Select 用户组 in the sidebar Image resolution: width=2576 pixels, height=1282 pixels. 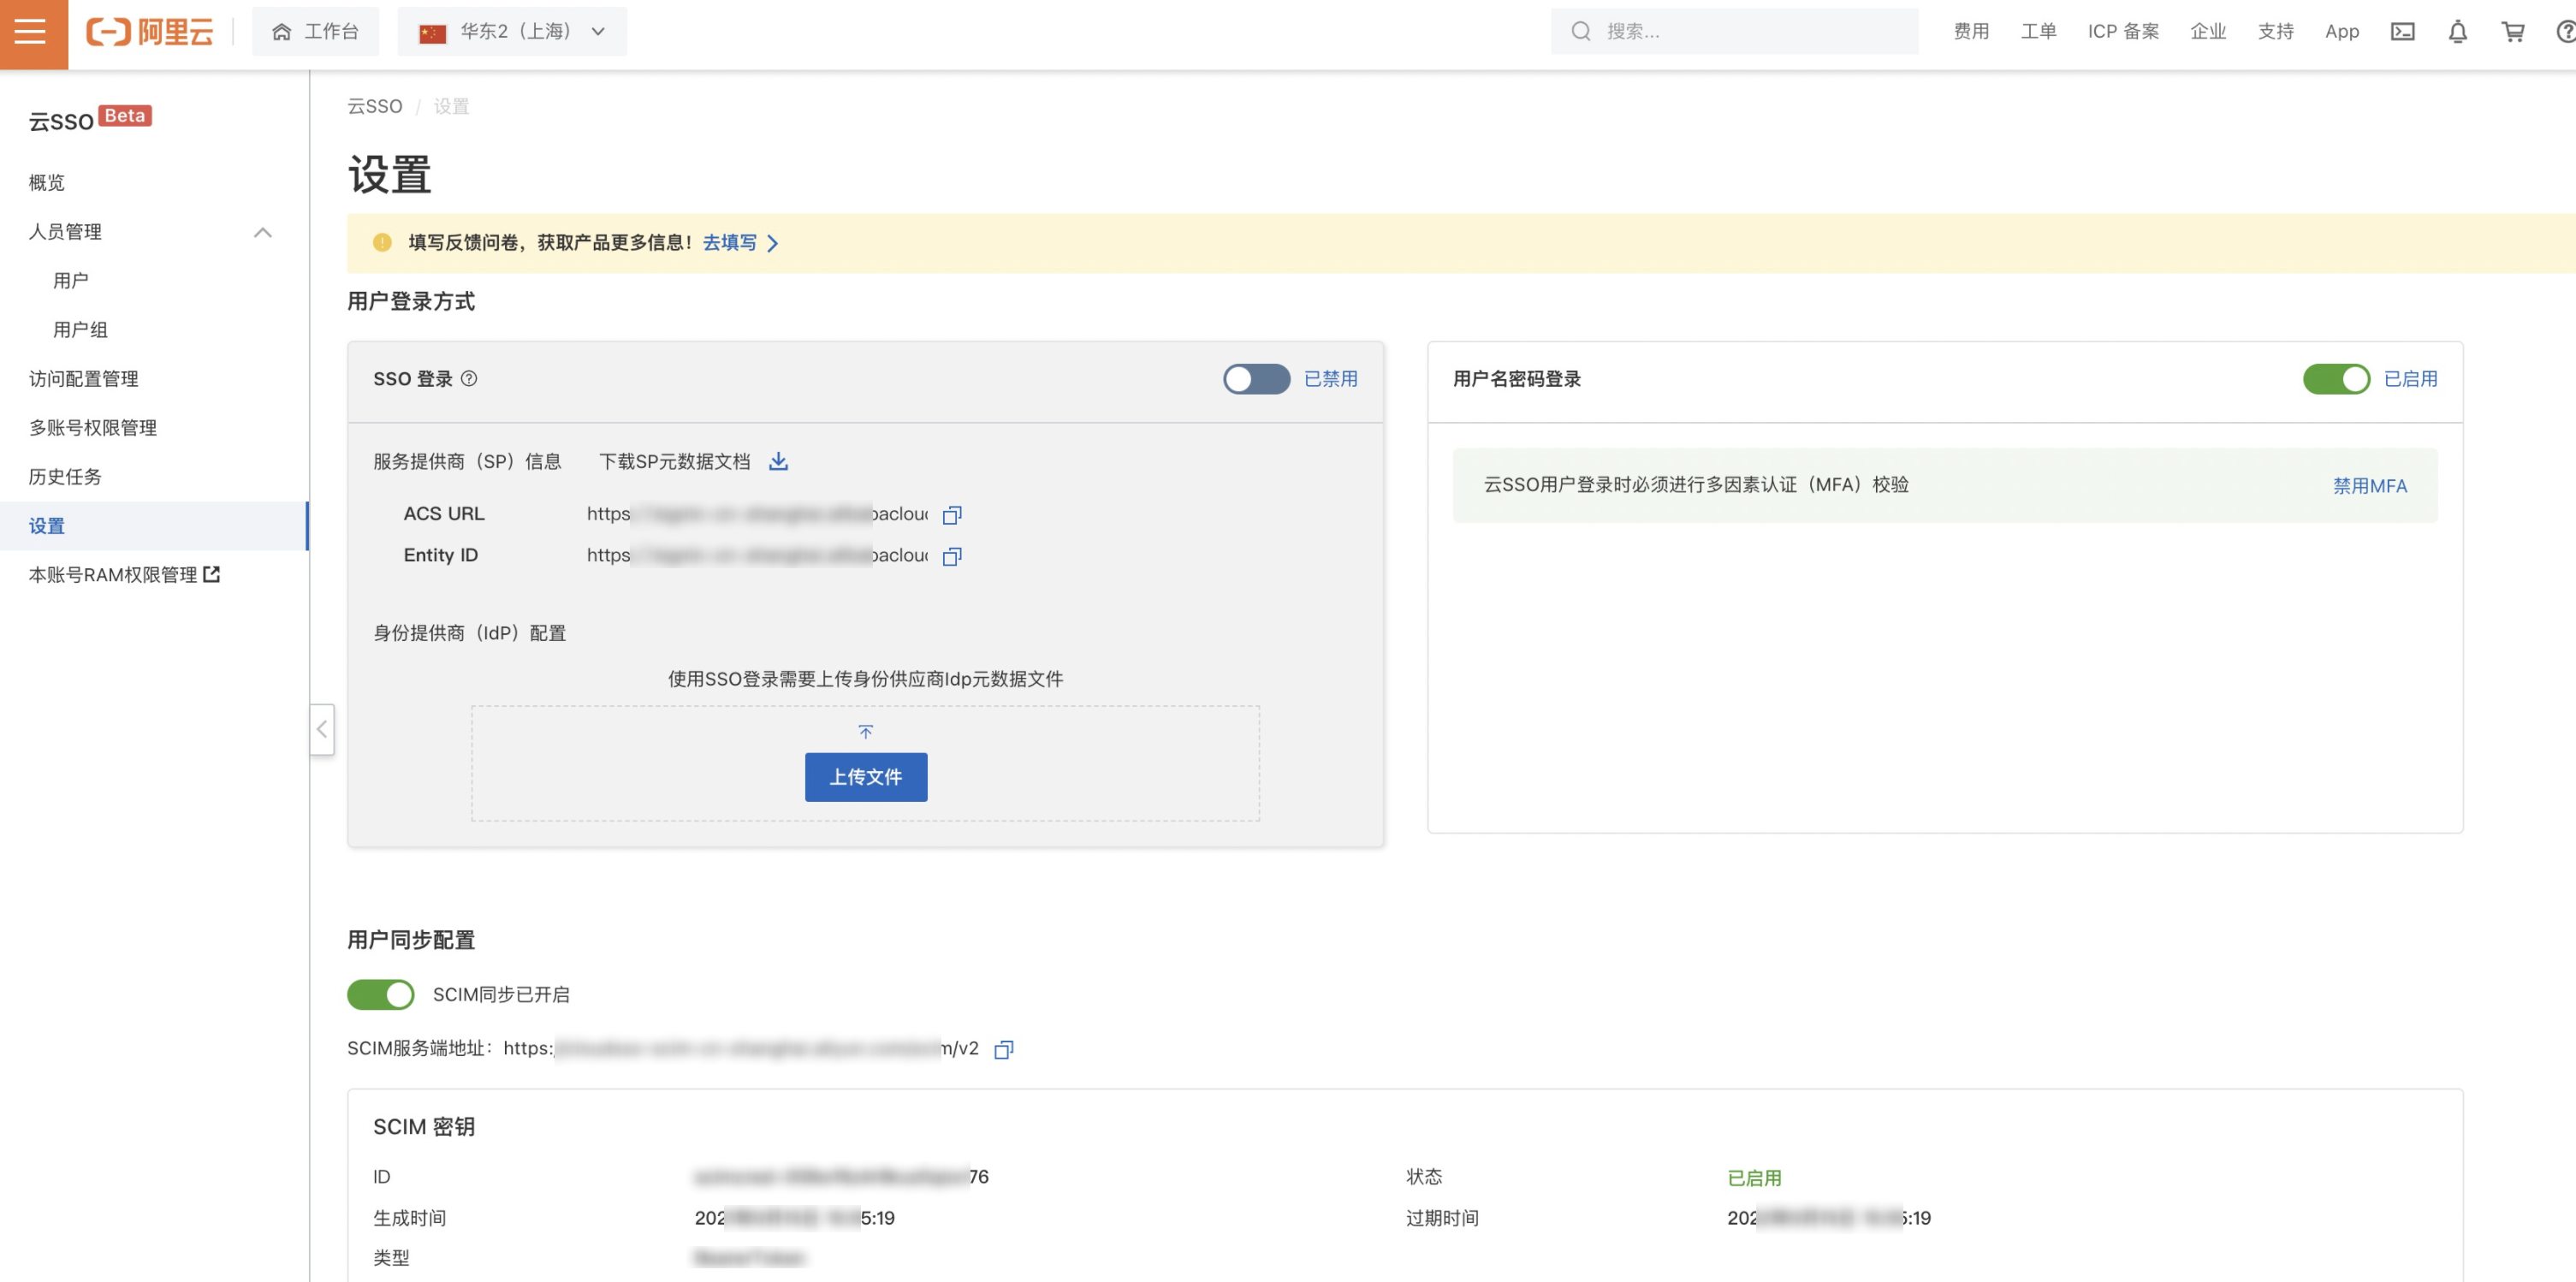[80, 330]
